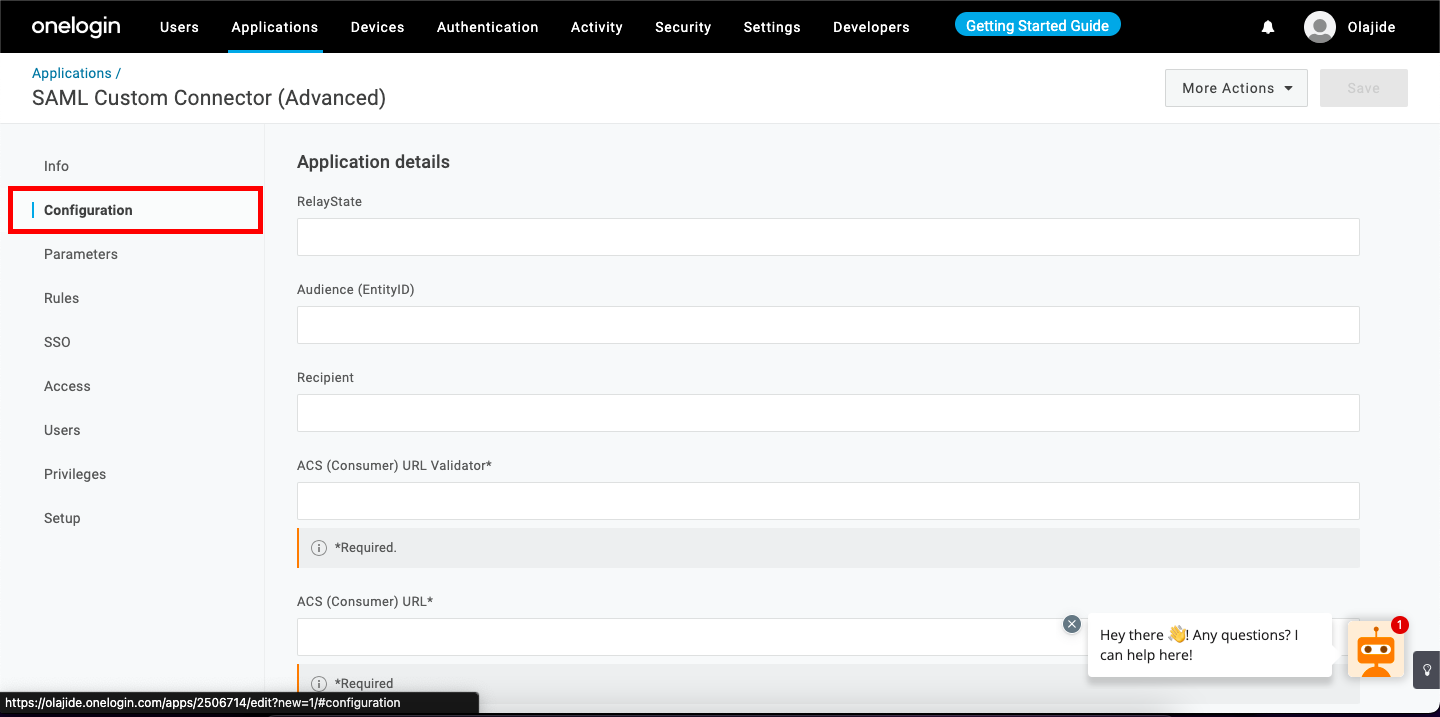Dismiss the chat popup with the X

[1072, 624]
